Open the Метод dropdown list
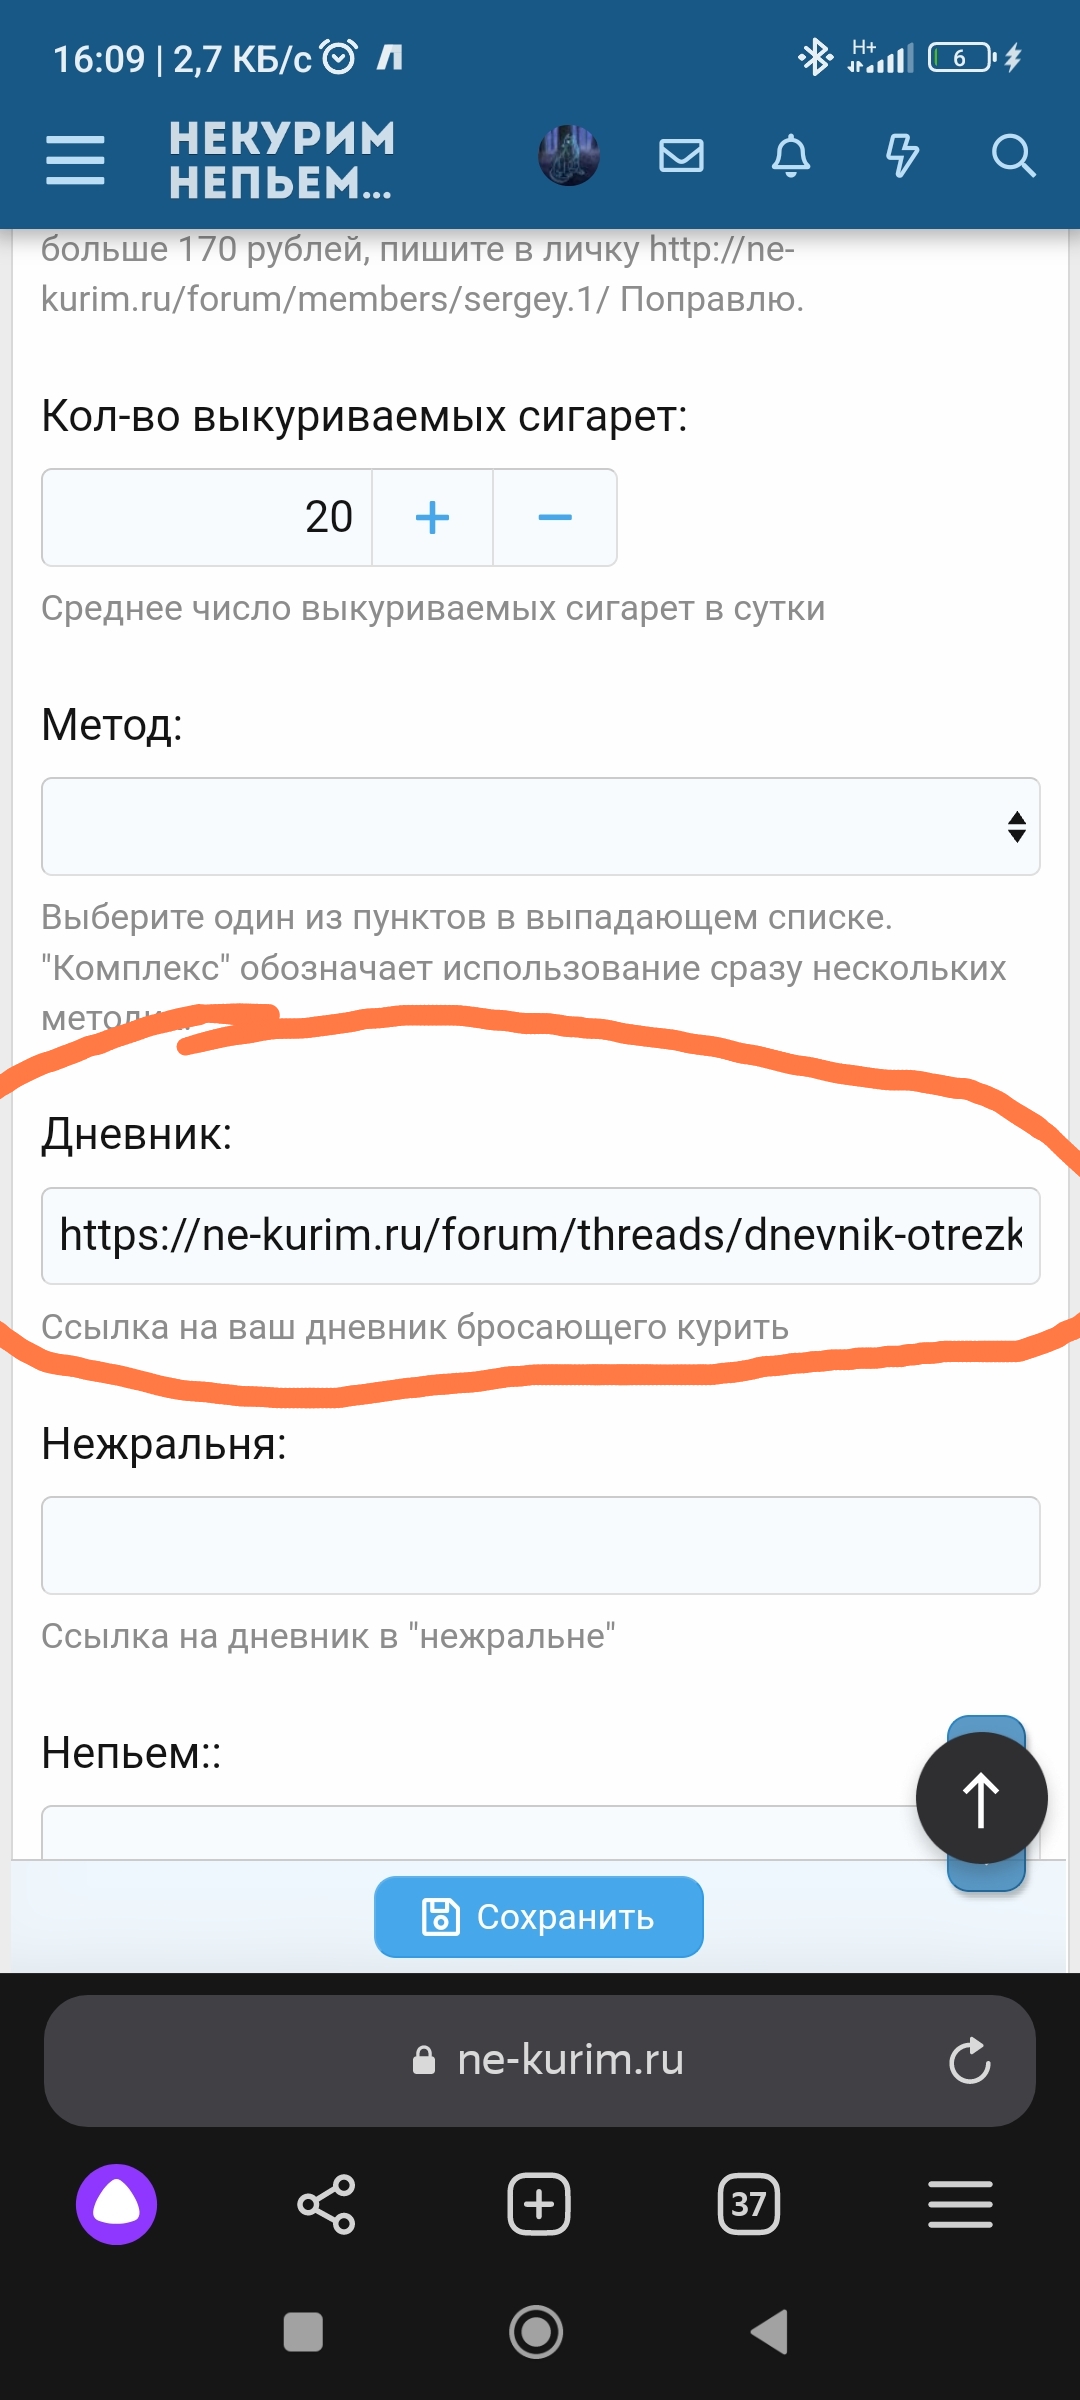Image resolution: width=1080 pixels, height=2400 pixels. (540, 826)
